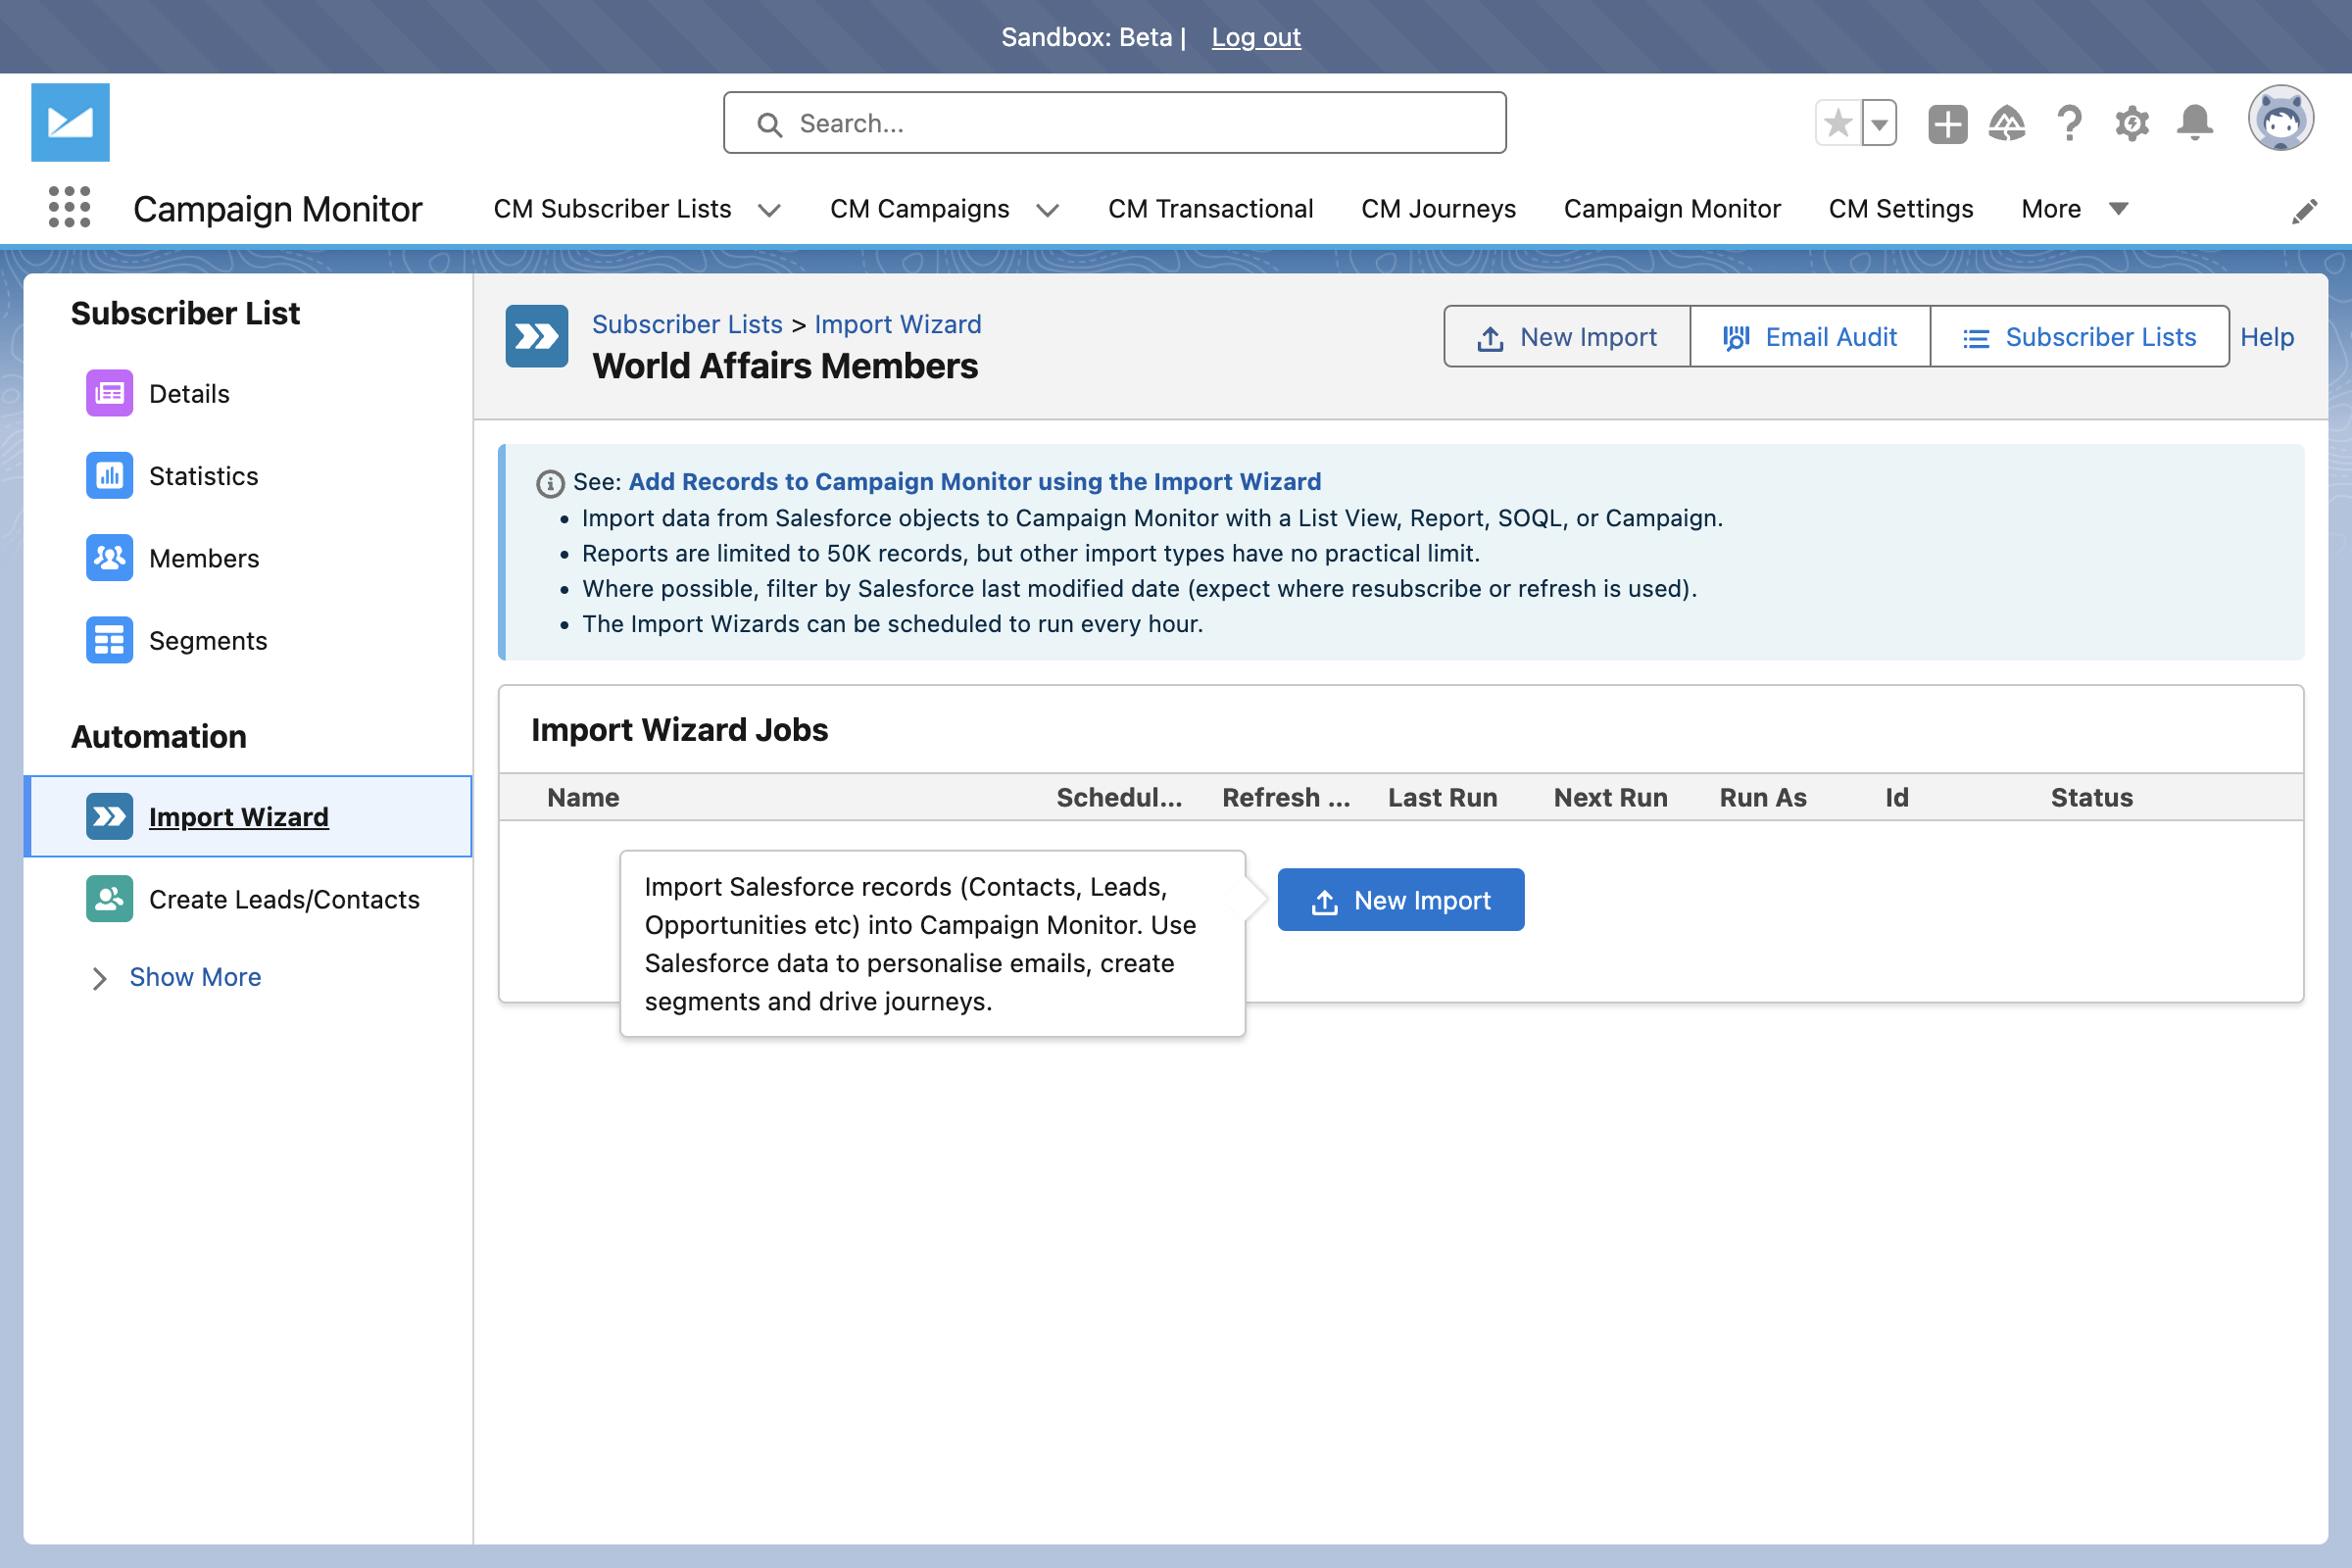Click the Trailhead guidance icon
The width and height of the screenshot is (2352, 1568).
2007,124
